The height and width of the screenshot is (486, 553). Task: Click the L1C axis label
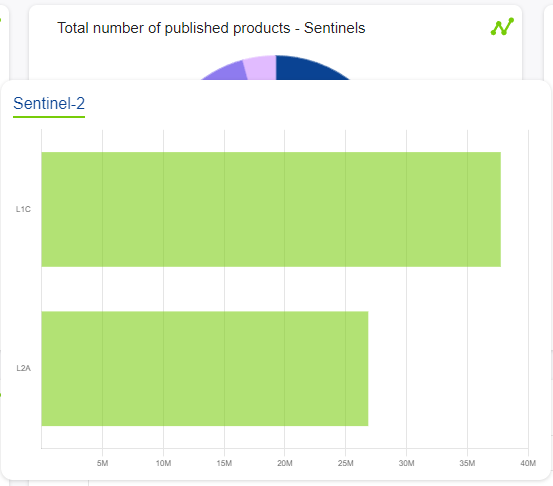[23, 209]
